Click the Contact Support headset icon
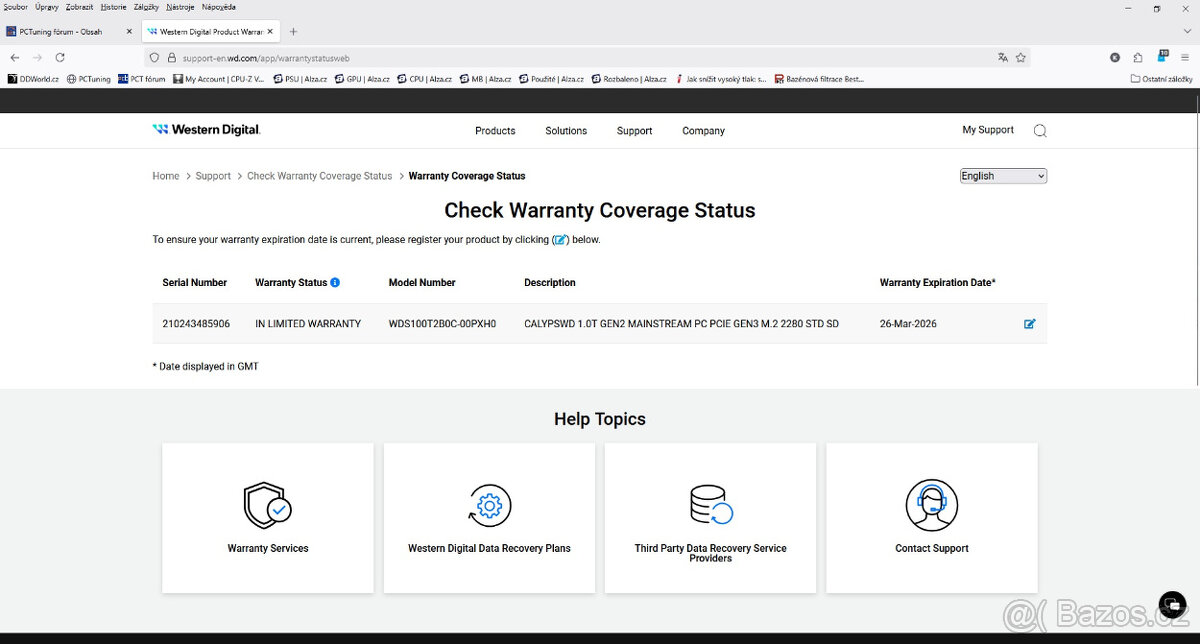Viewport: 1200px width, 644px height. [931, 505]
